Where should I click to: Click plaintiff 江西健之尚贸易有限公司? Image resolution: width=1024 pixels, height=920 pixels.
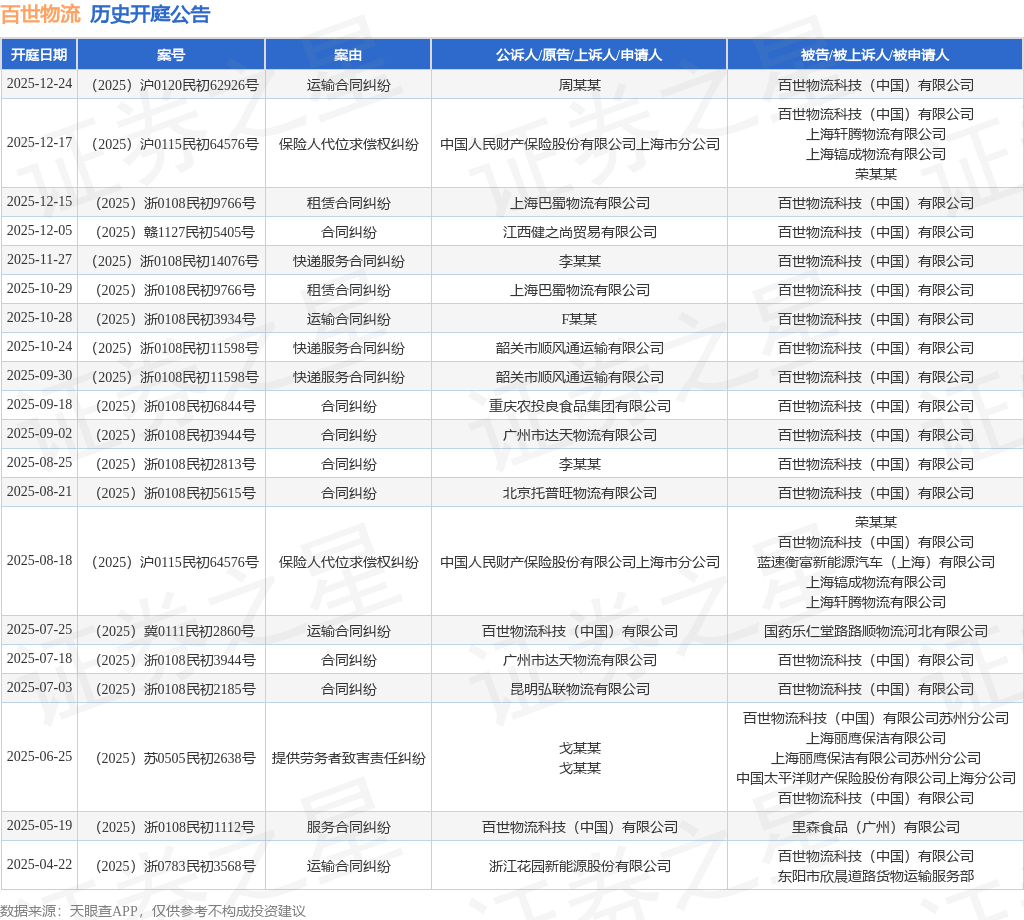579,232
